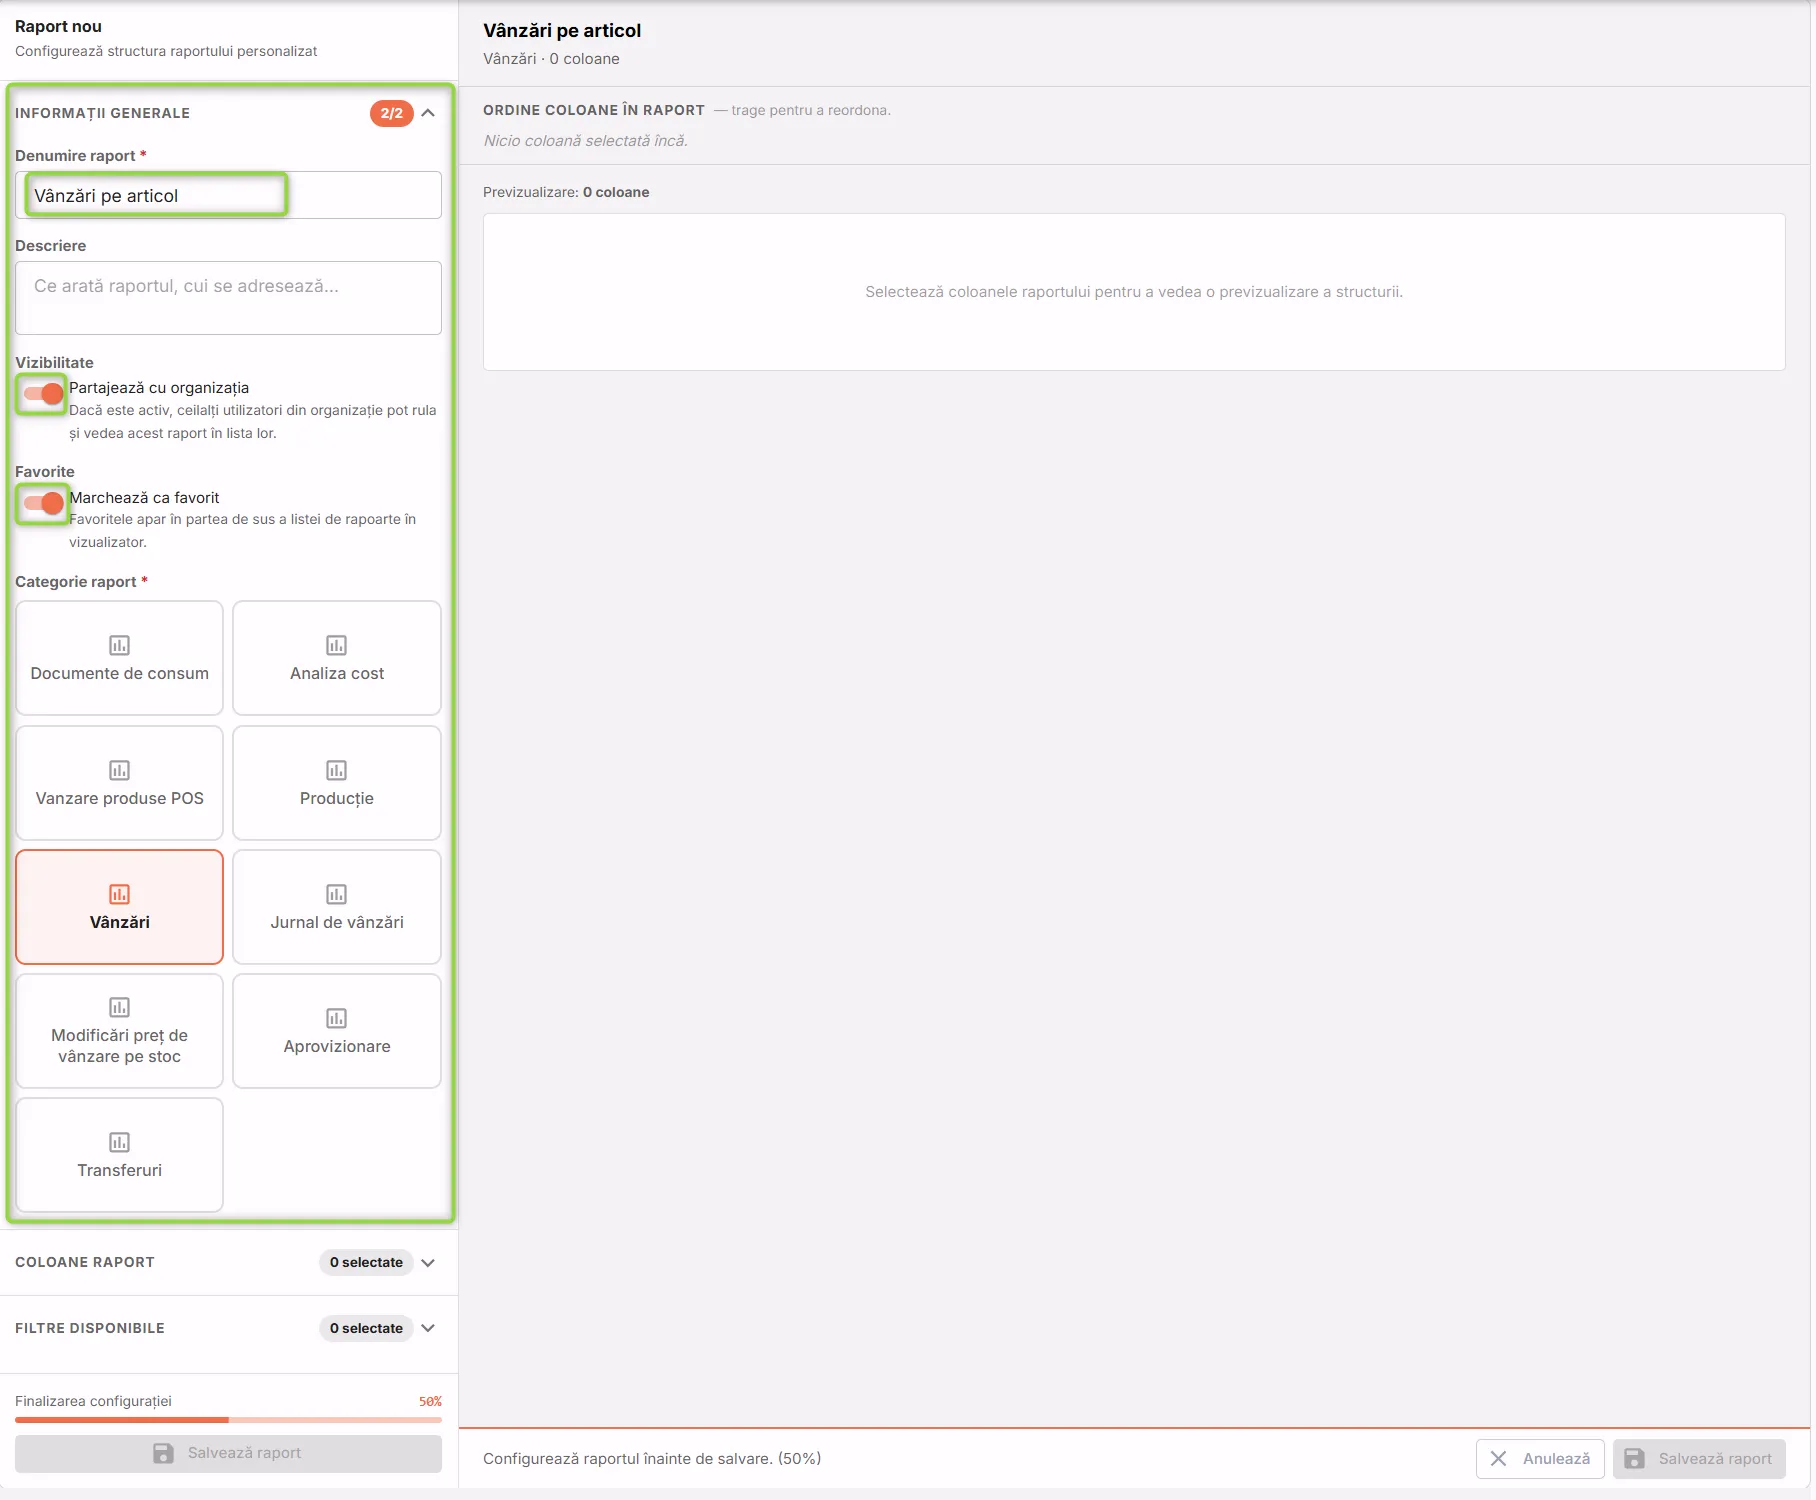Toggle Marchează ca favorit switch

pos(43,503)
